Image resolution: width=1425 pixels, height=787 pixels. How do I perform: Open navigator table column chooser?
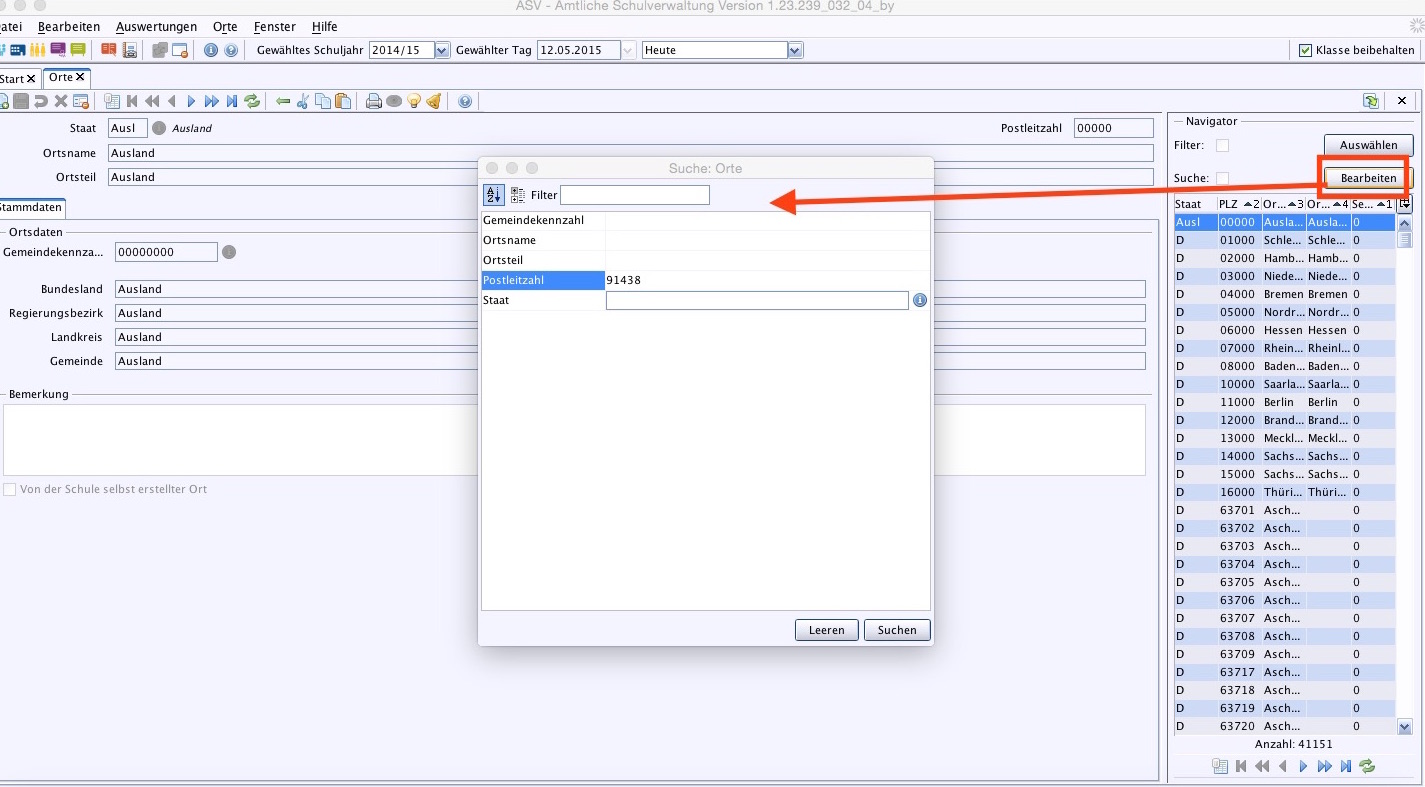pyautogui.click(x=1405, y=204)
